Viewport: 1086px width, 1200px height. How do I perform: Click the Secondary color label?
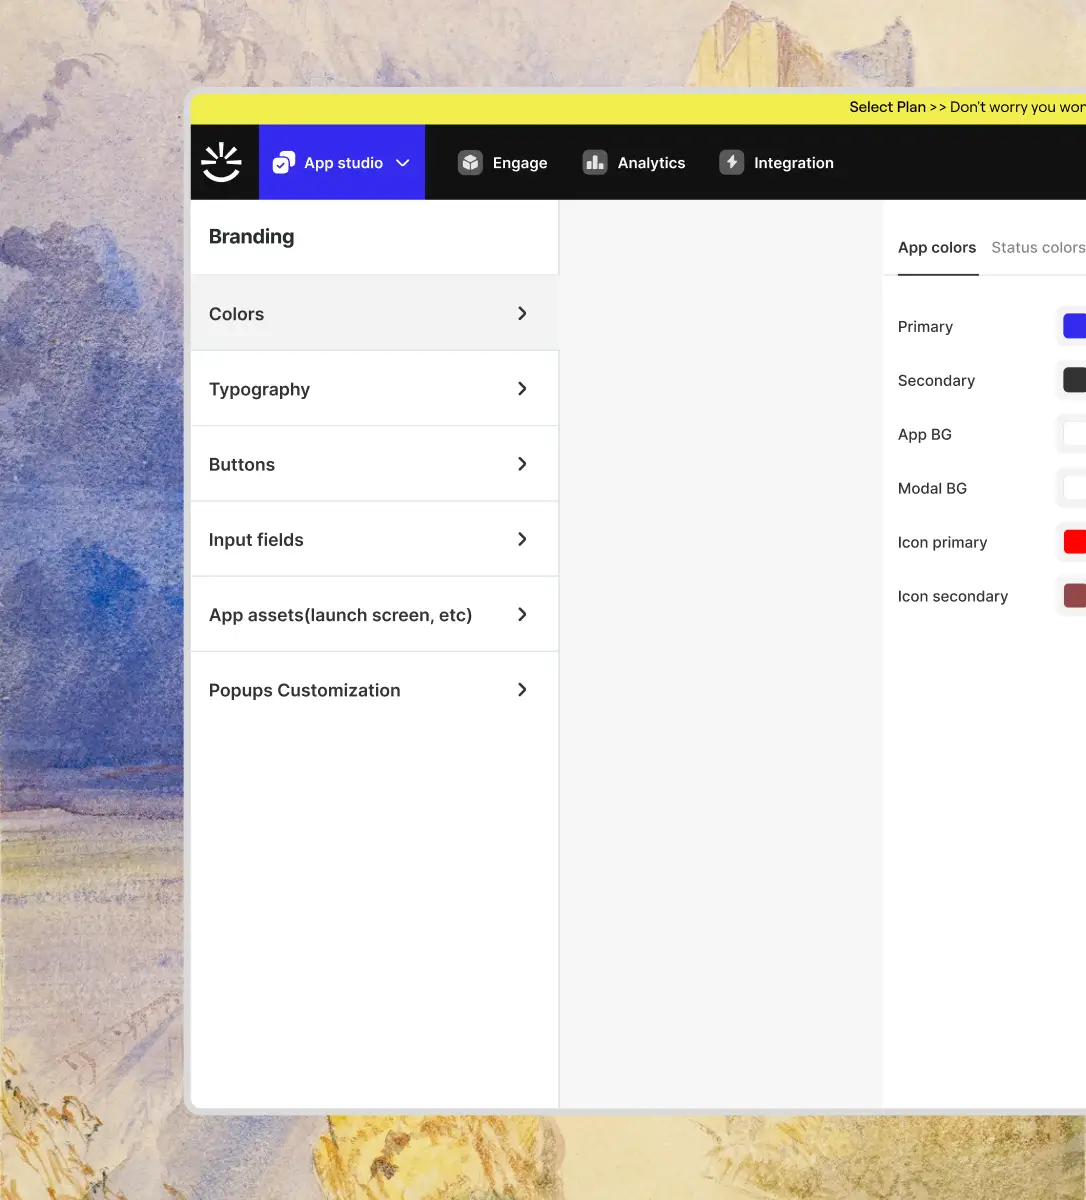tap(936, 381)
